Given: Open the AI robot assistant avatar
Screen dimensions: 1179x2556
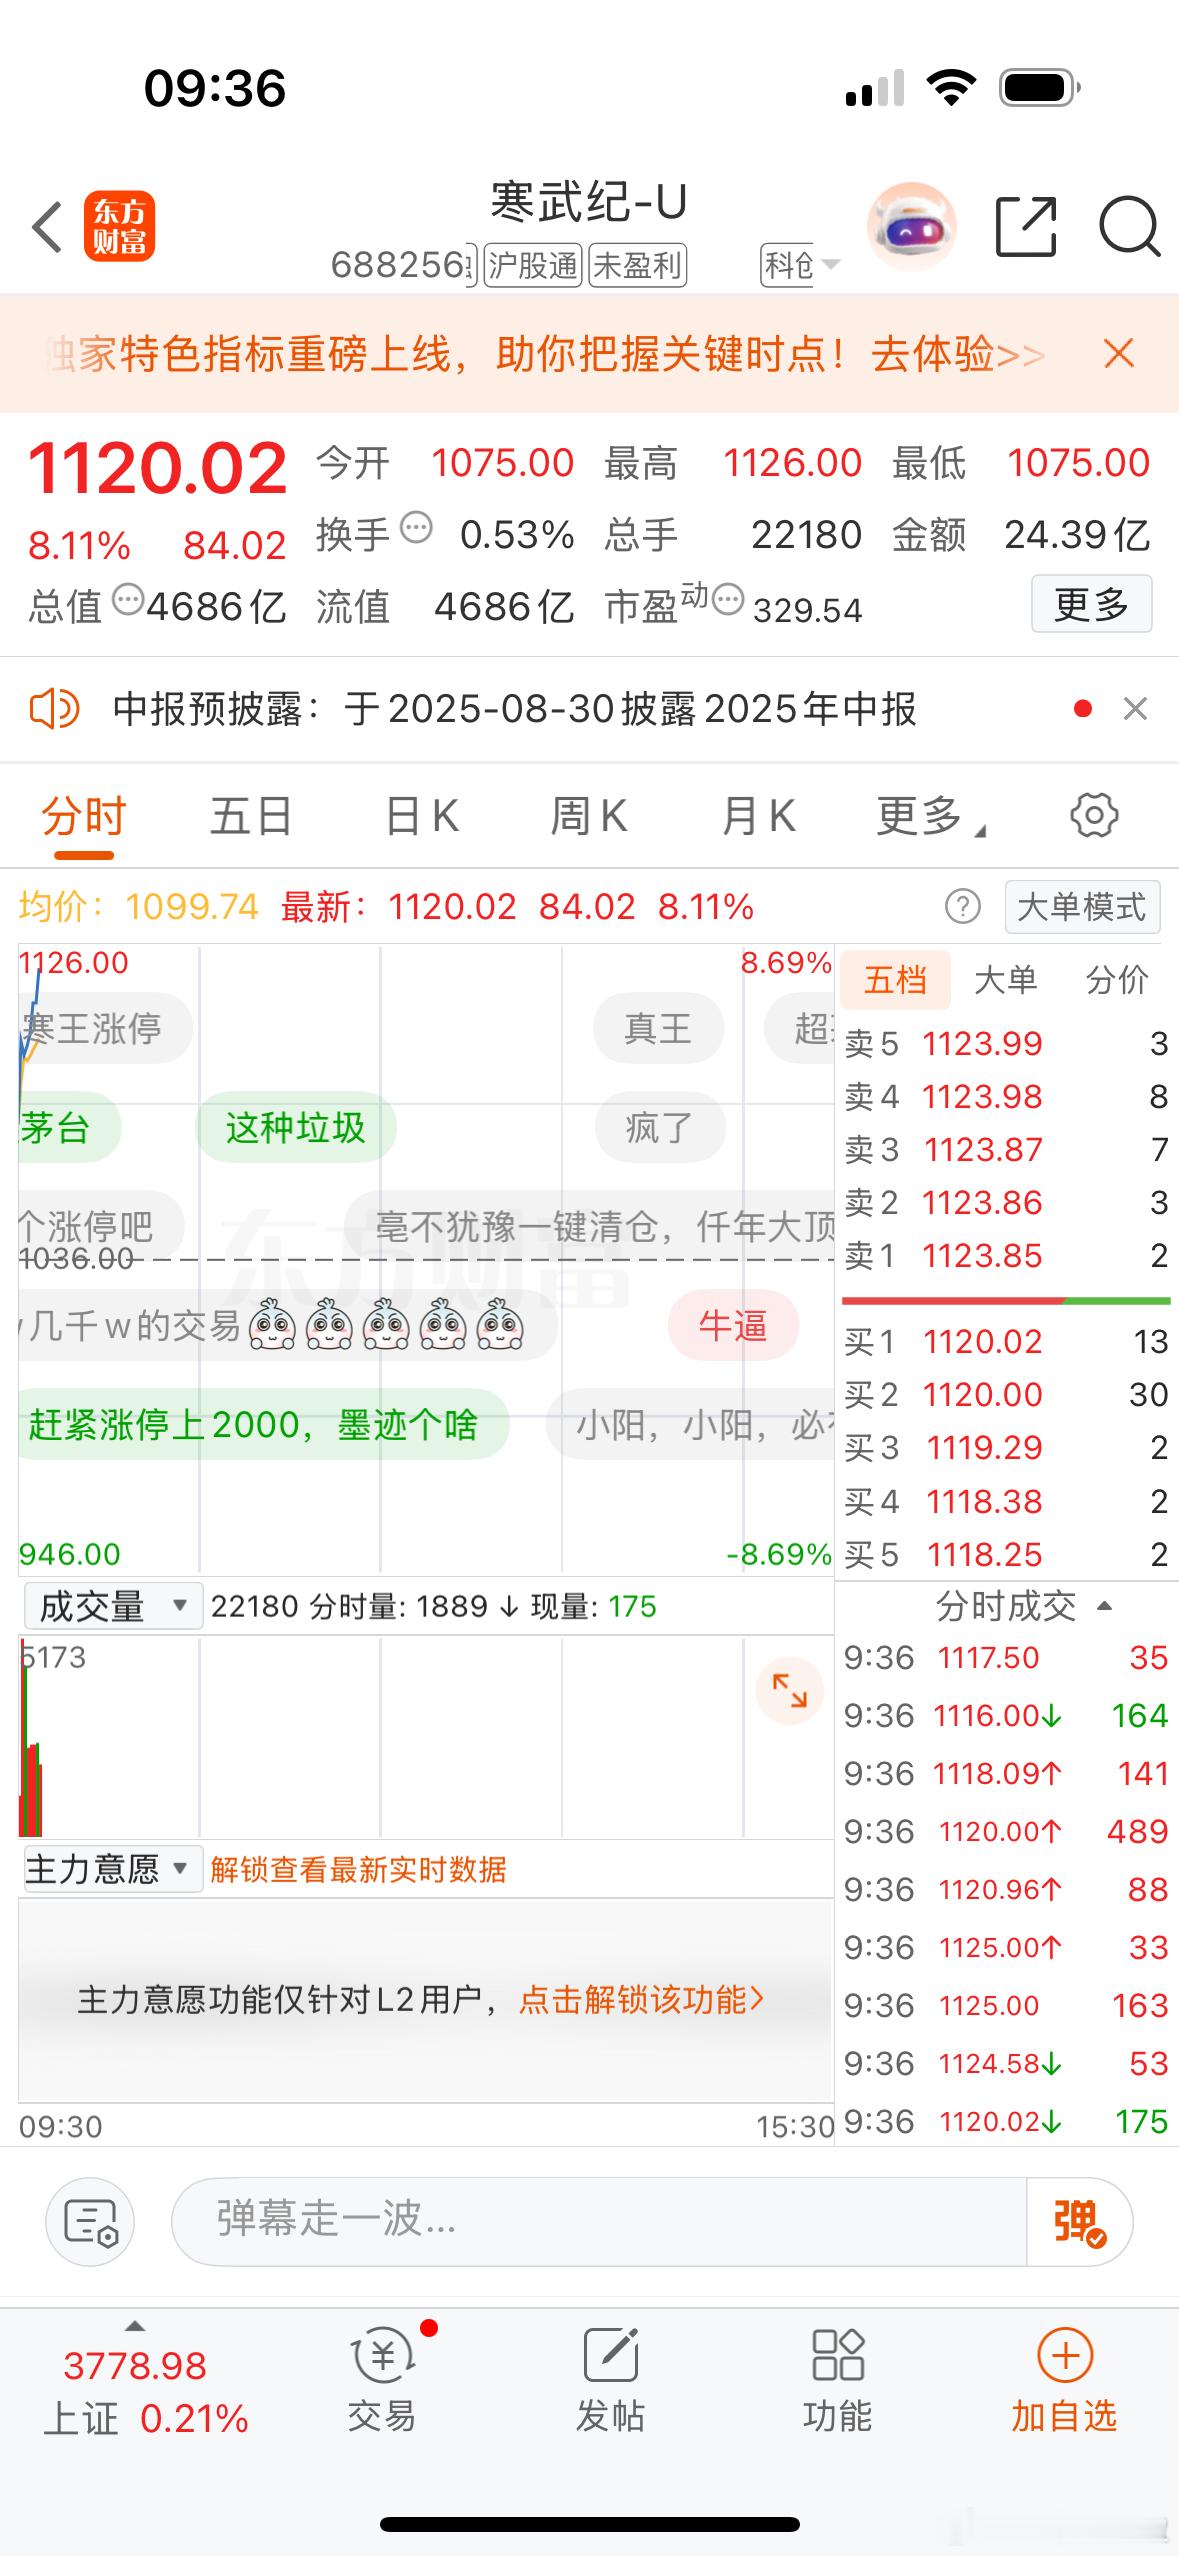Looking at the screenshot, I should point(911,227).
